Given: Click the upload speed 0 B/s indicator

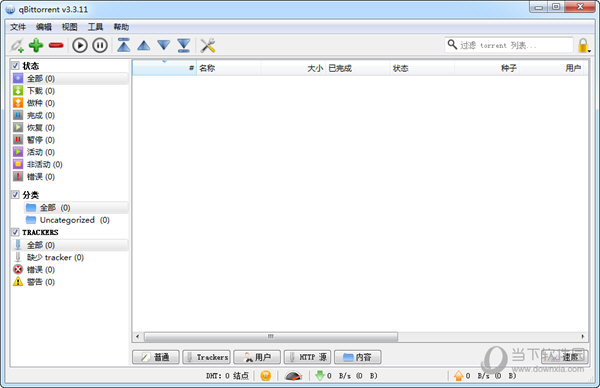Looking at the screenshot, I should pos(485,376).
